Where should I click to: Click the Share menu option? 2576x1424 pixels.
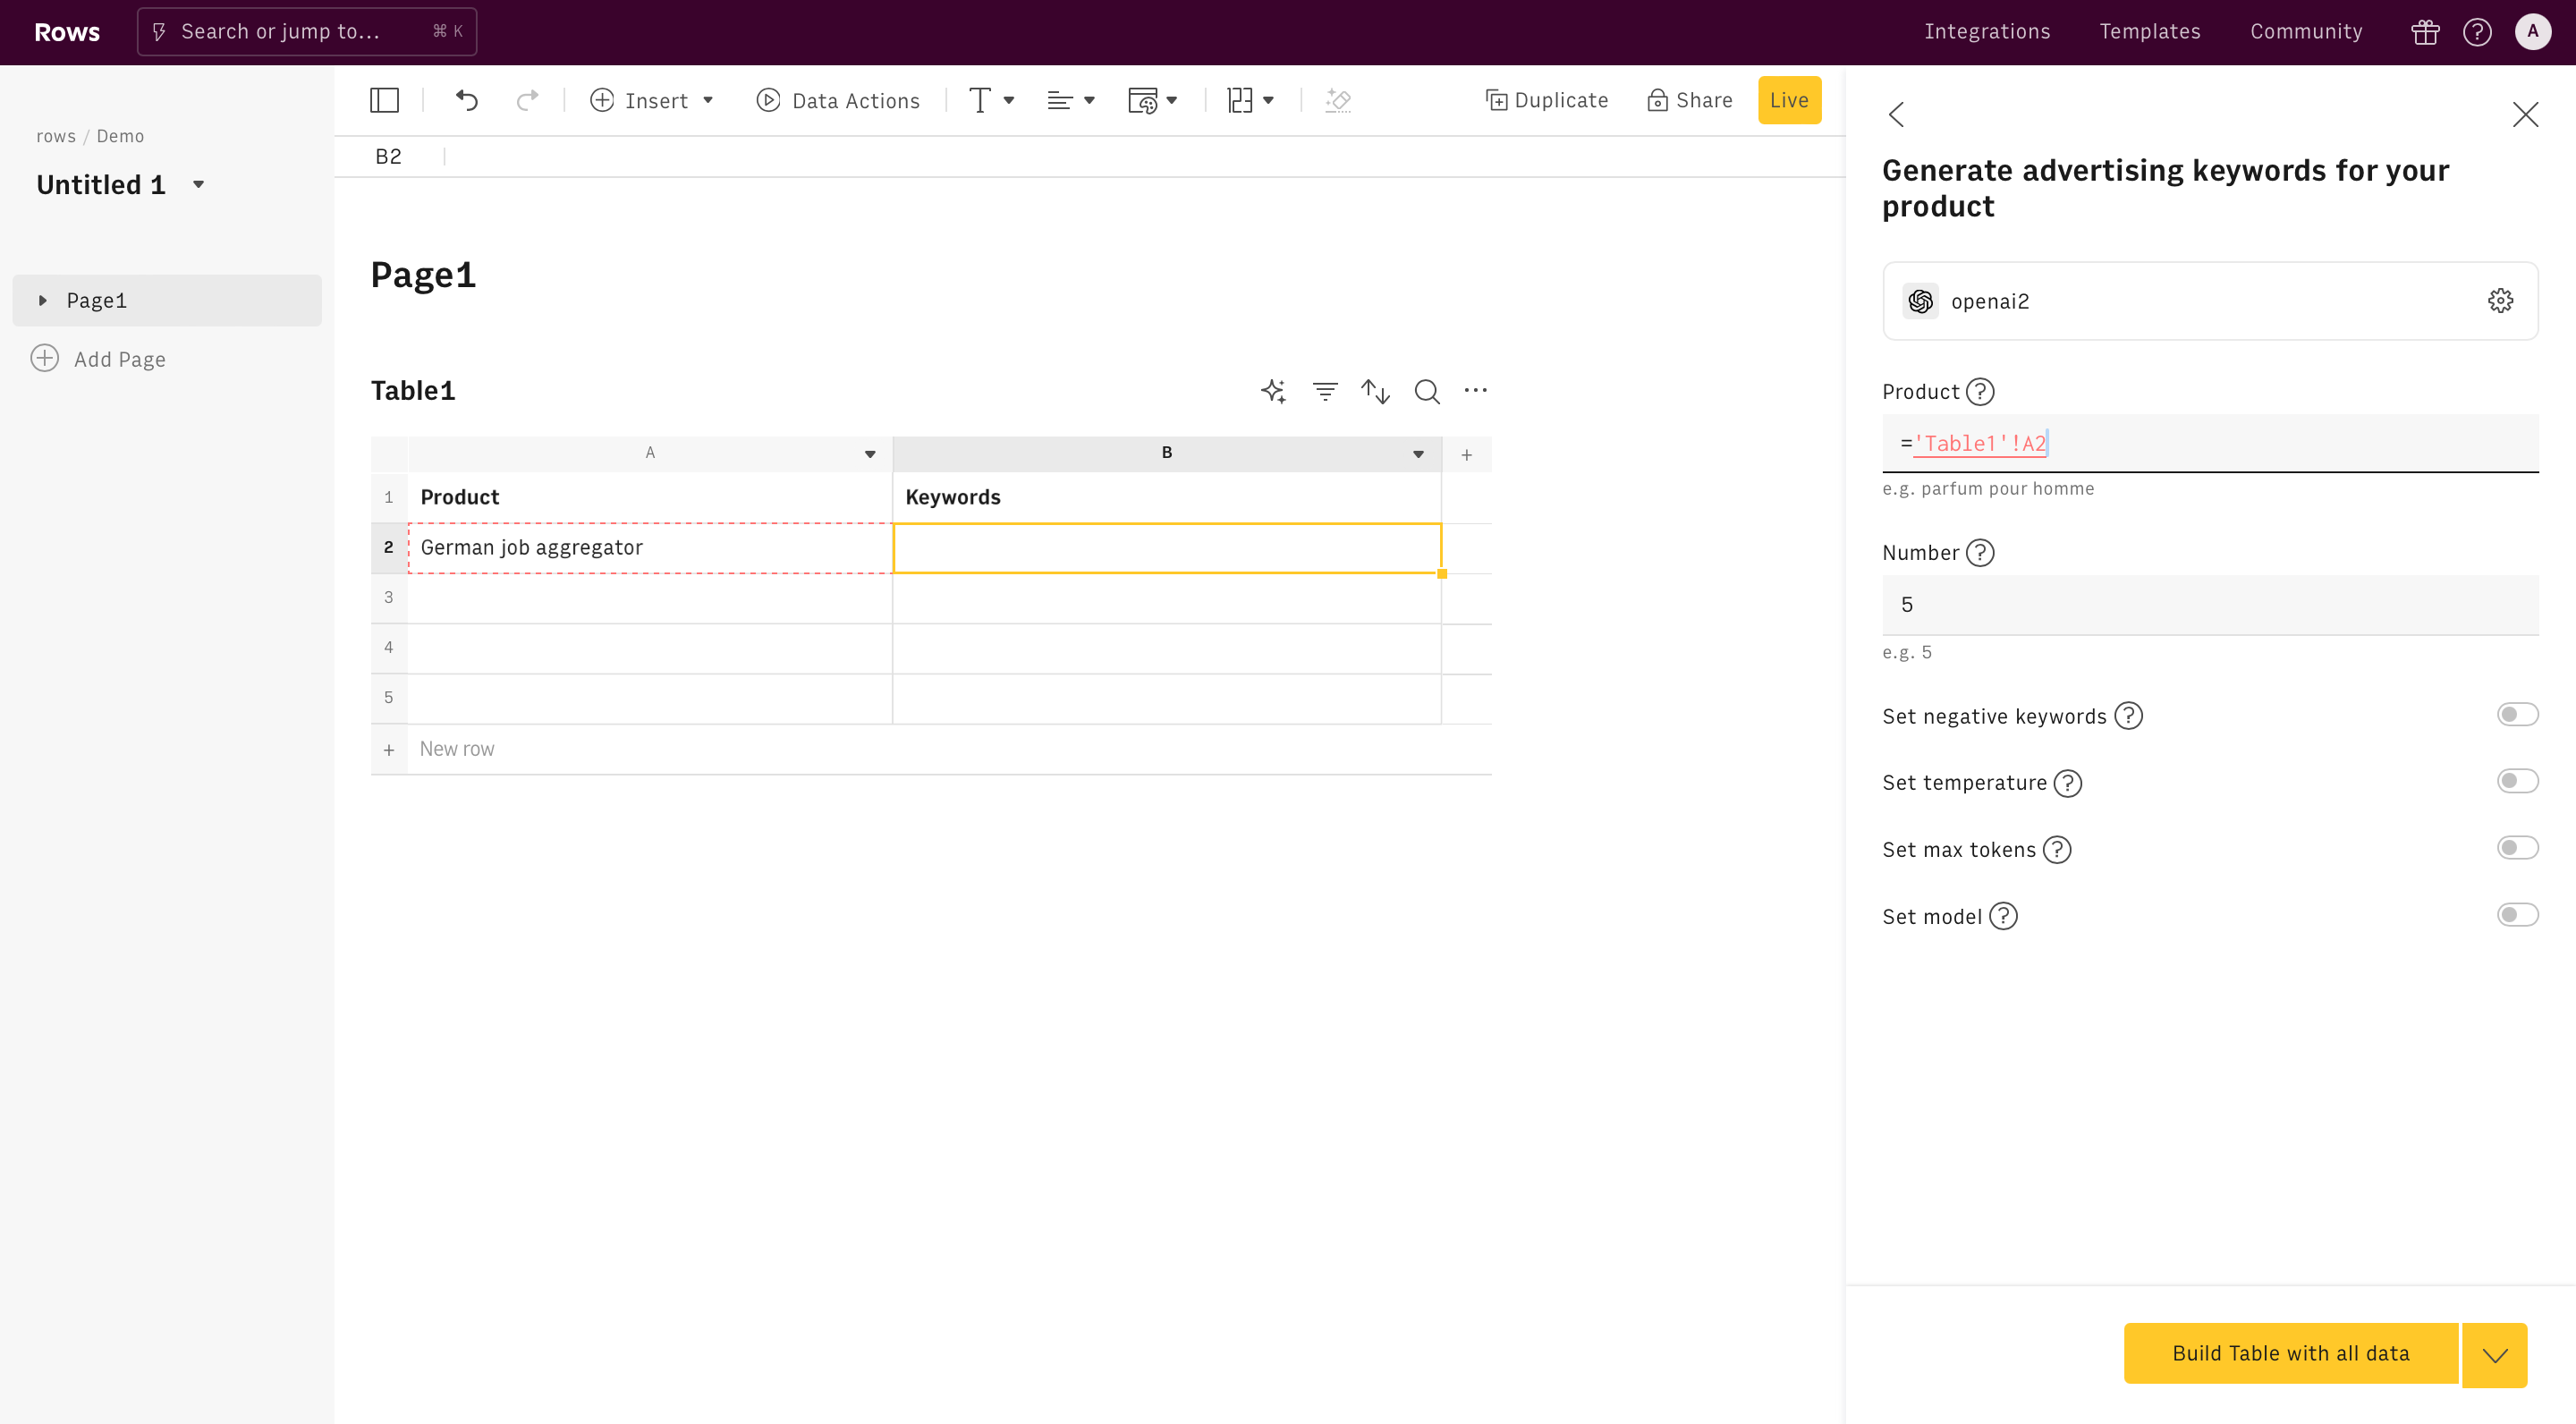(x=1690, y=100)
